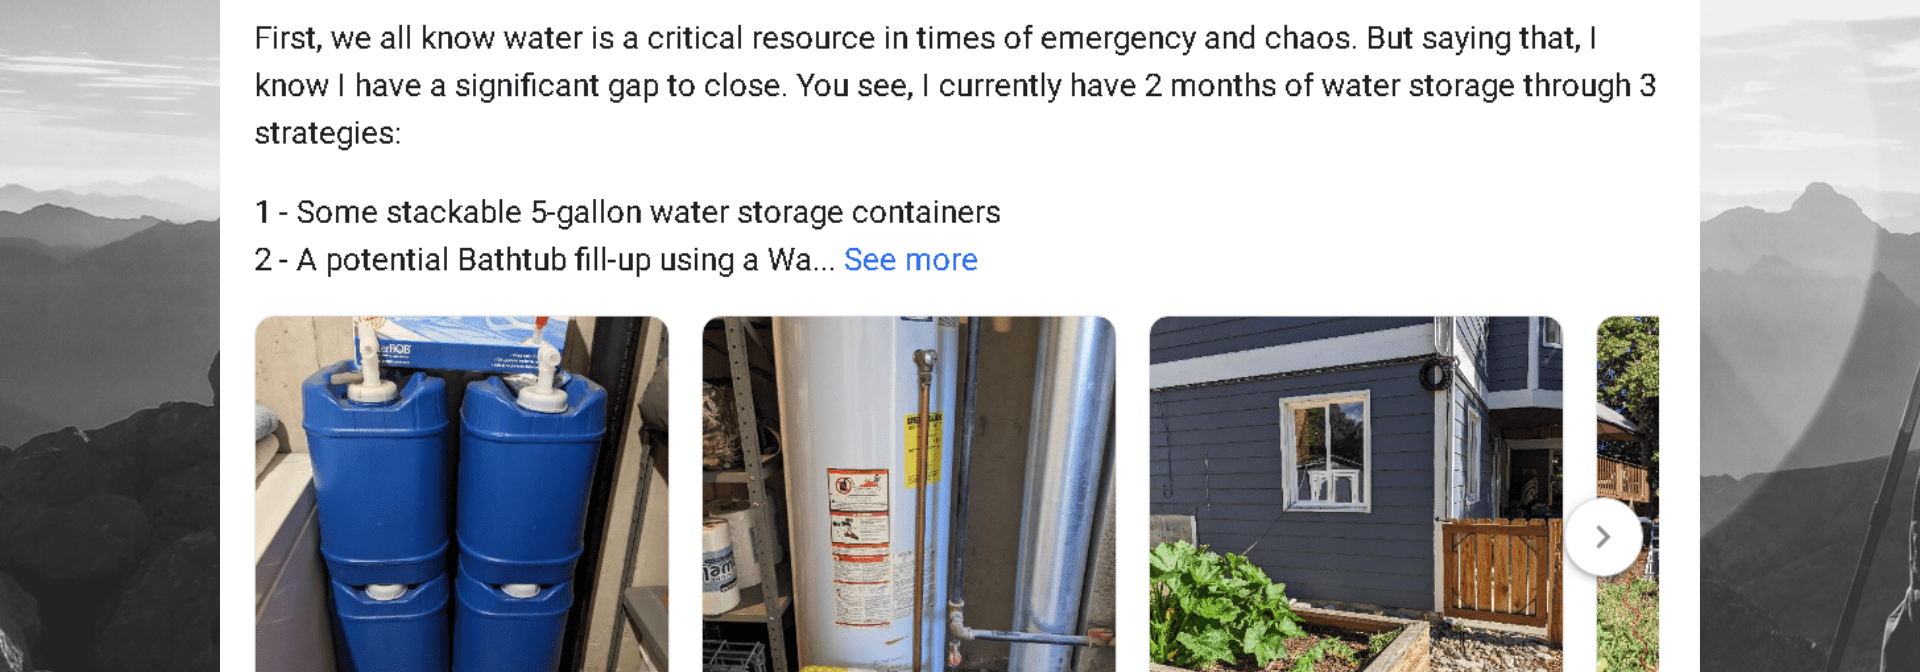Open the partially visible fourth photo
The image size is (1920, 672).
(x=1628, y=494)
